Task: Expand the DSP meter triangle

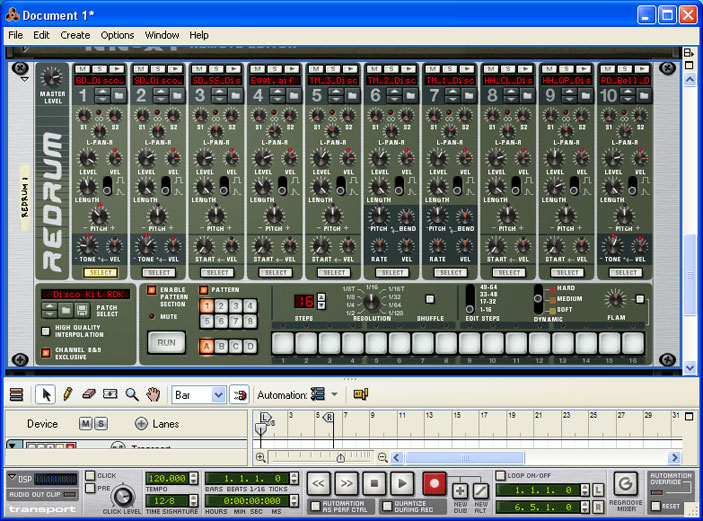Action: (x=12, y=477)
